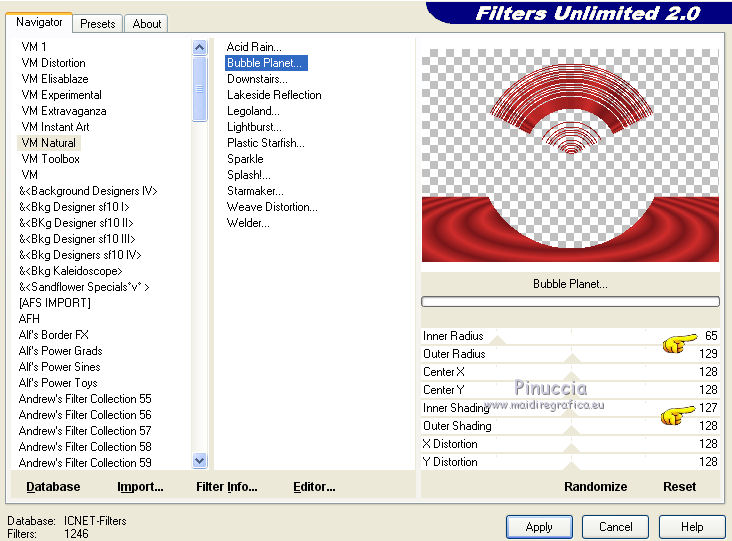
Task: Select the &<Sandflower Specials°v° > category
Action: (84, 287)
